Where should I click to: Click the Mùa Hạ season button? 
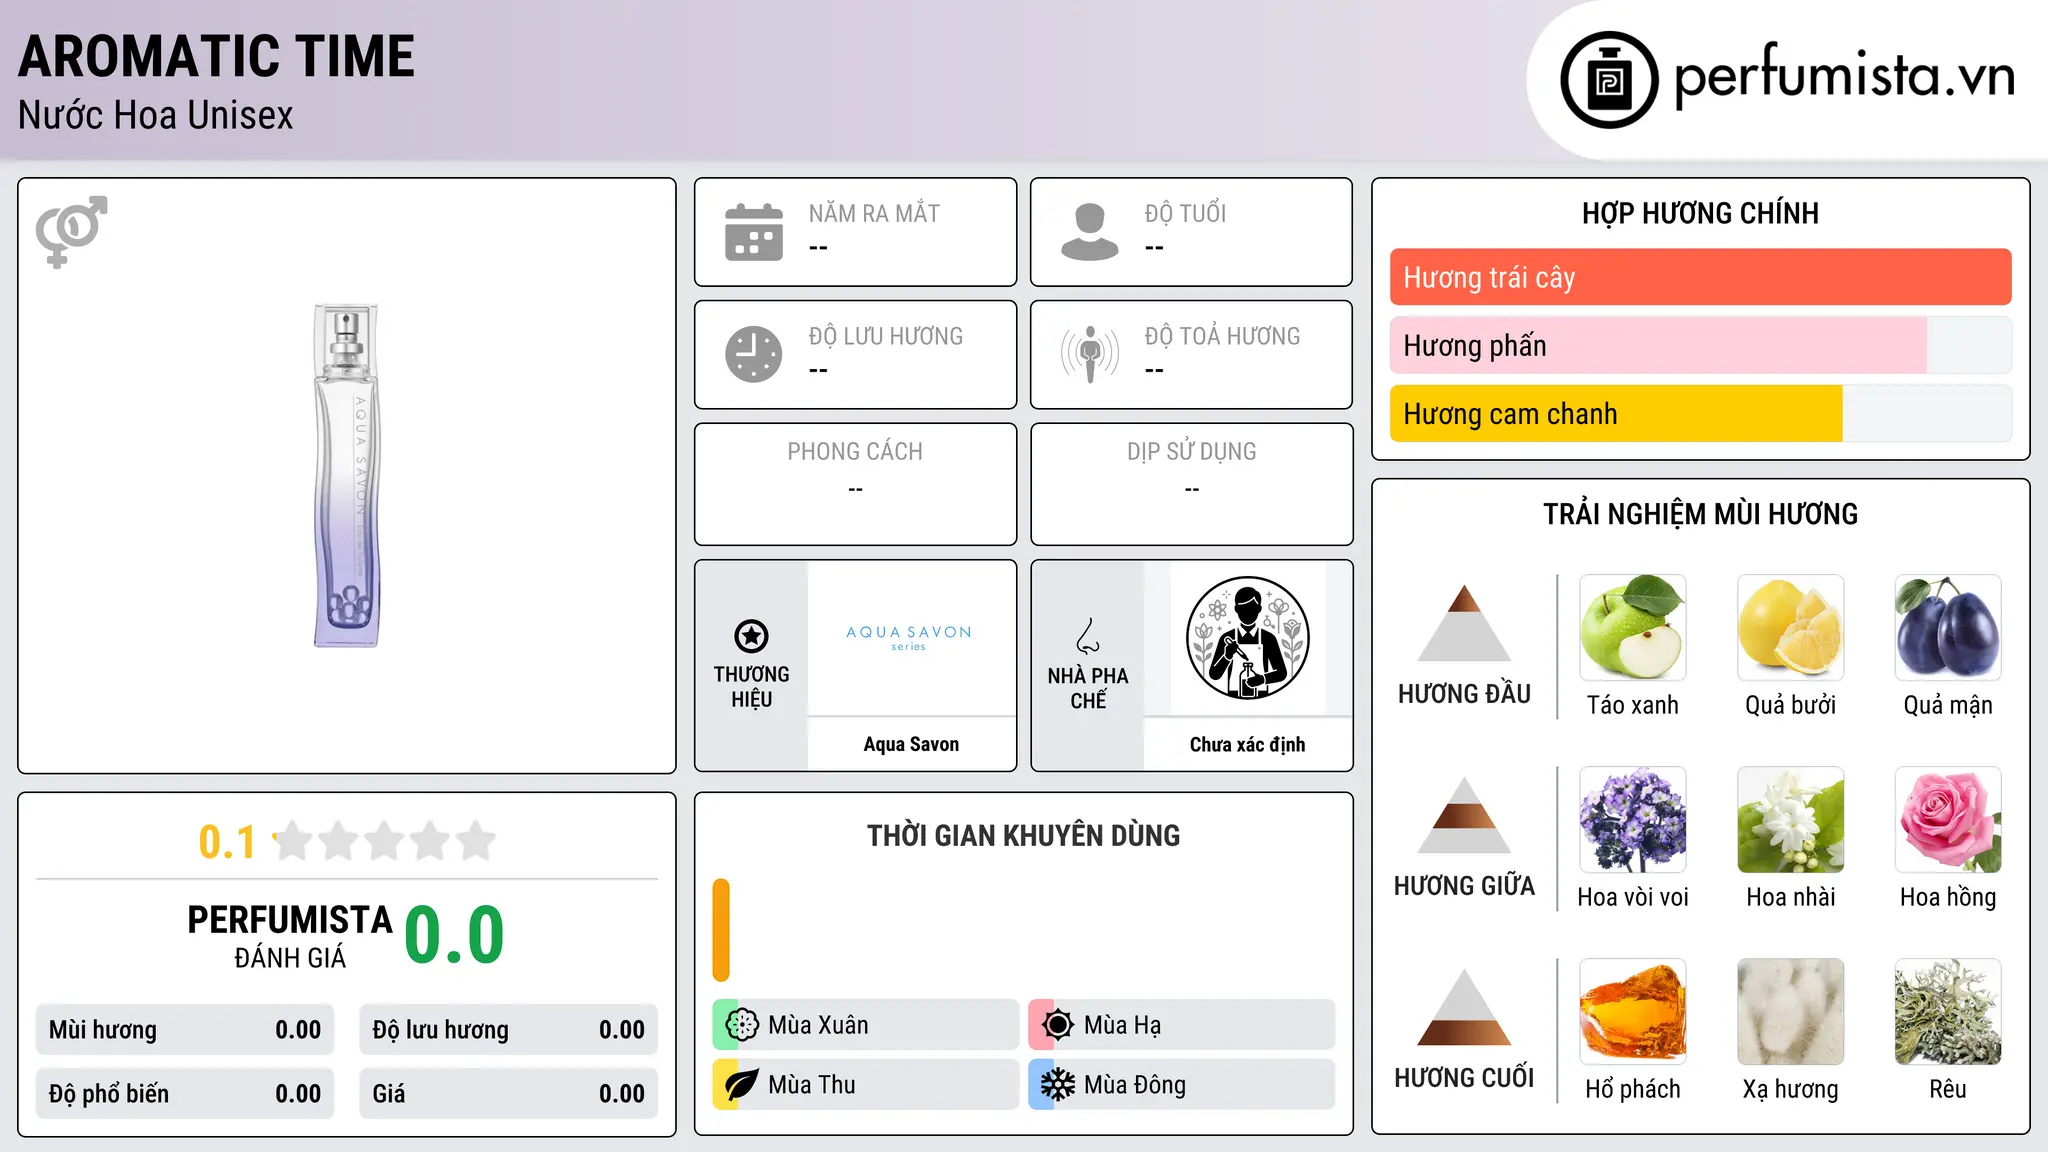(x=1182, y=1025)
